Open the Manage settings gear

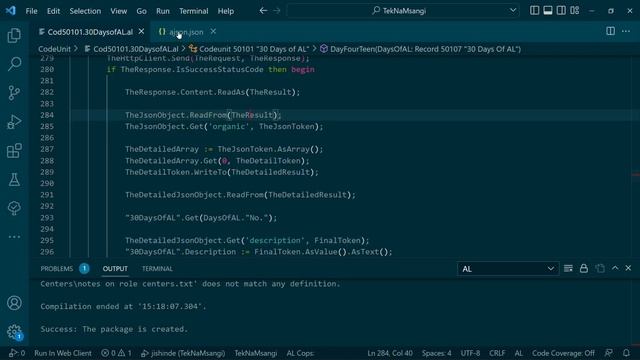tap(14, 331)
